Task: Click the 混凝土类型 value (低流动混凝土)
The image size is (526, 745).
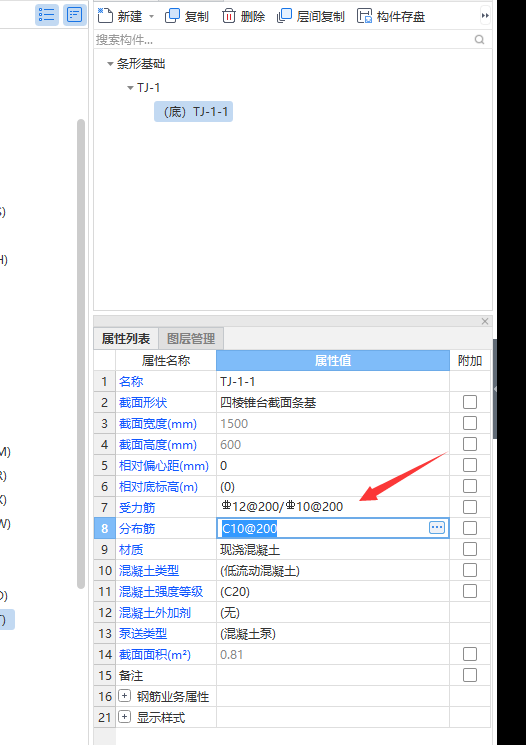Action: [260, 571]
